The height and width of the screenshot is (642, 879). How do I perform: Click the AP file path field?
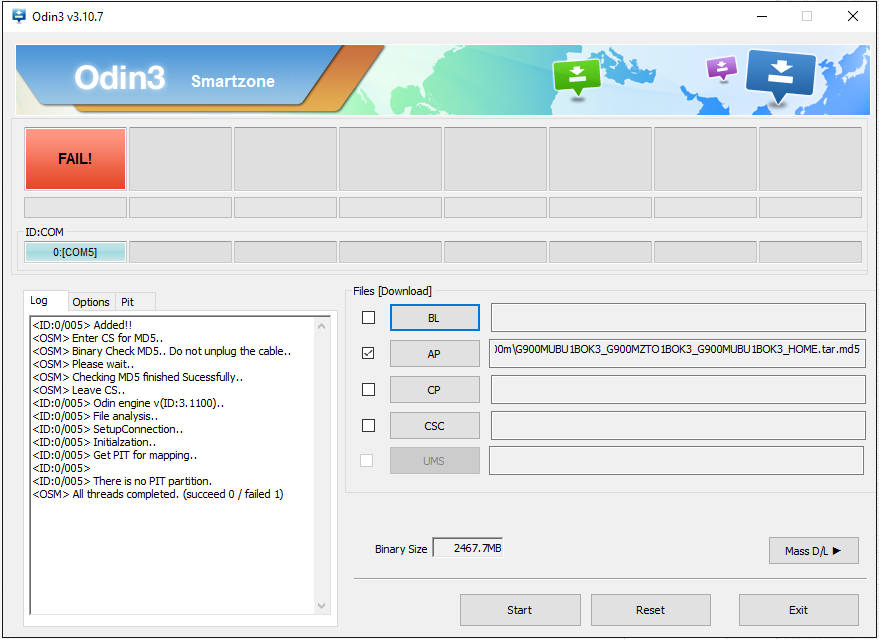click(678, 353)
